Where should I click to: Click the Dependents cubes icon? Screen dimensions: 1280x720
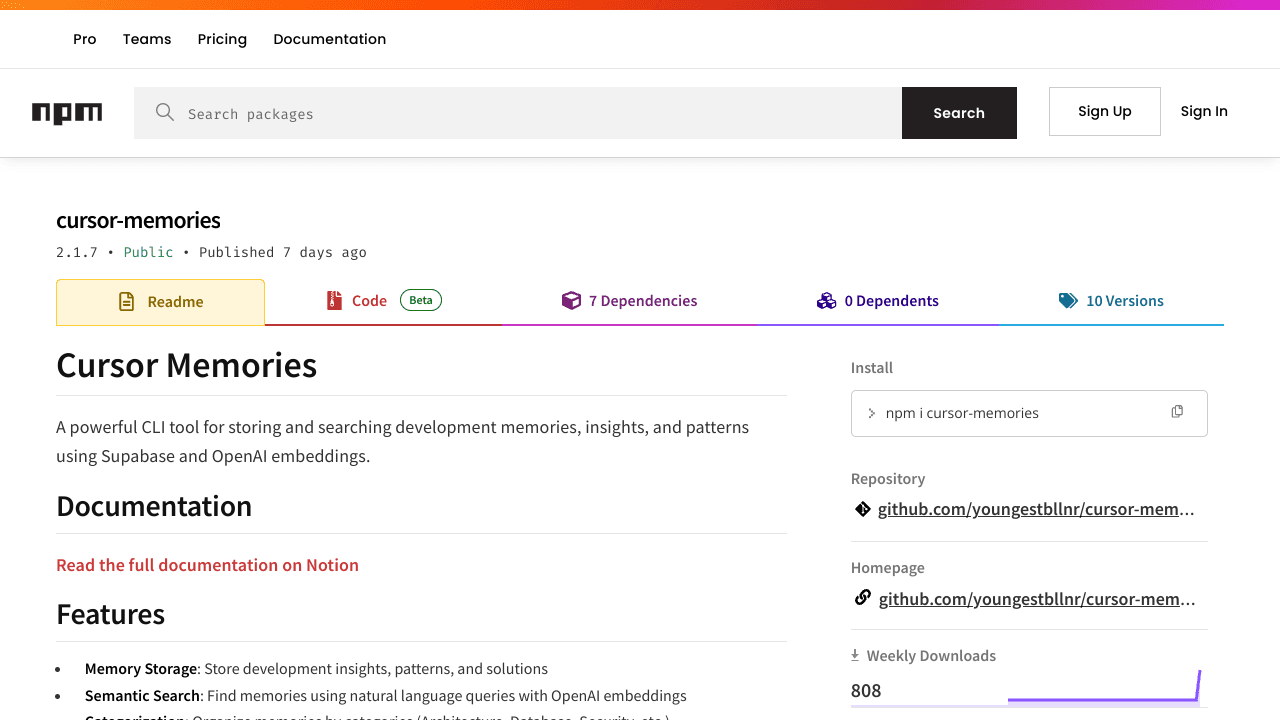(x=826, y=300)
